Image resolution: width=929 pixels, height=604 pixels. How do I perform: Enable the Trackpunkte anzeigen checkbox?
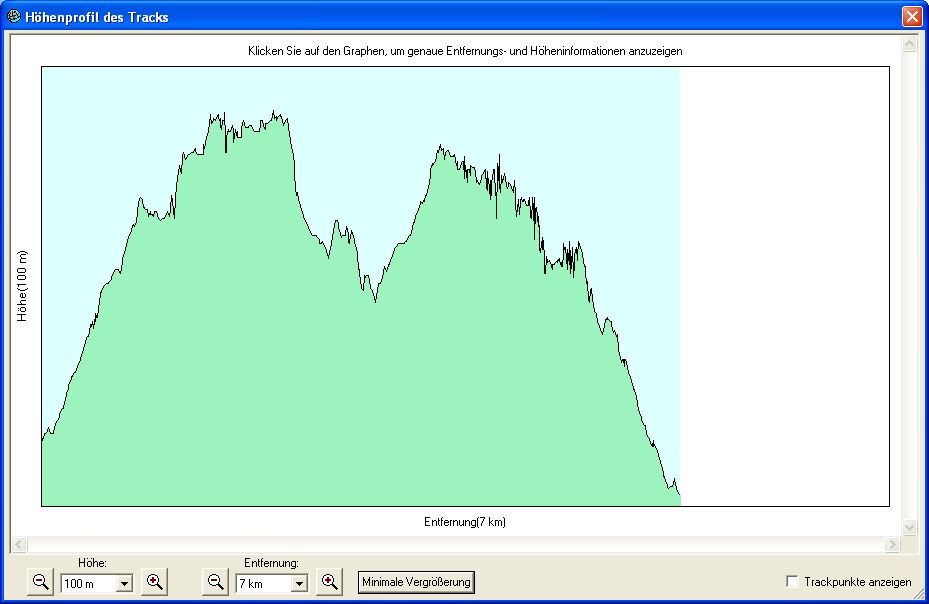click(793, 582)
